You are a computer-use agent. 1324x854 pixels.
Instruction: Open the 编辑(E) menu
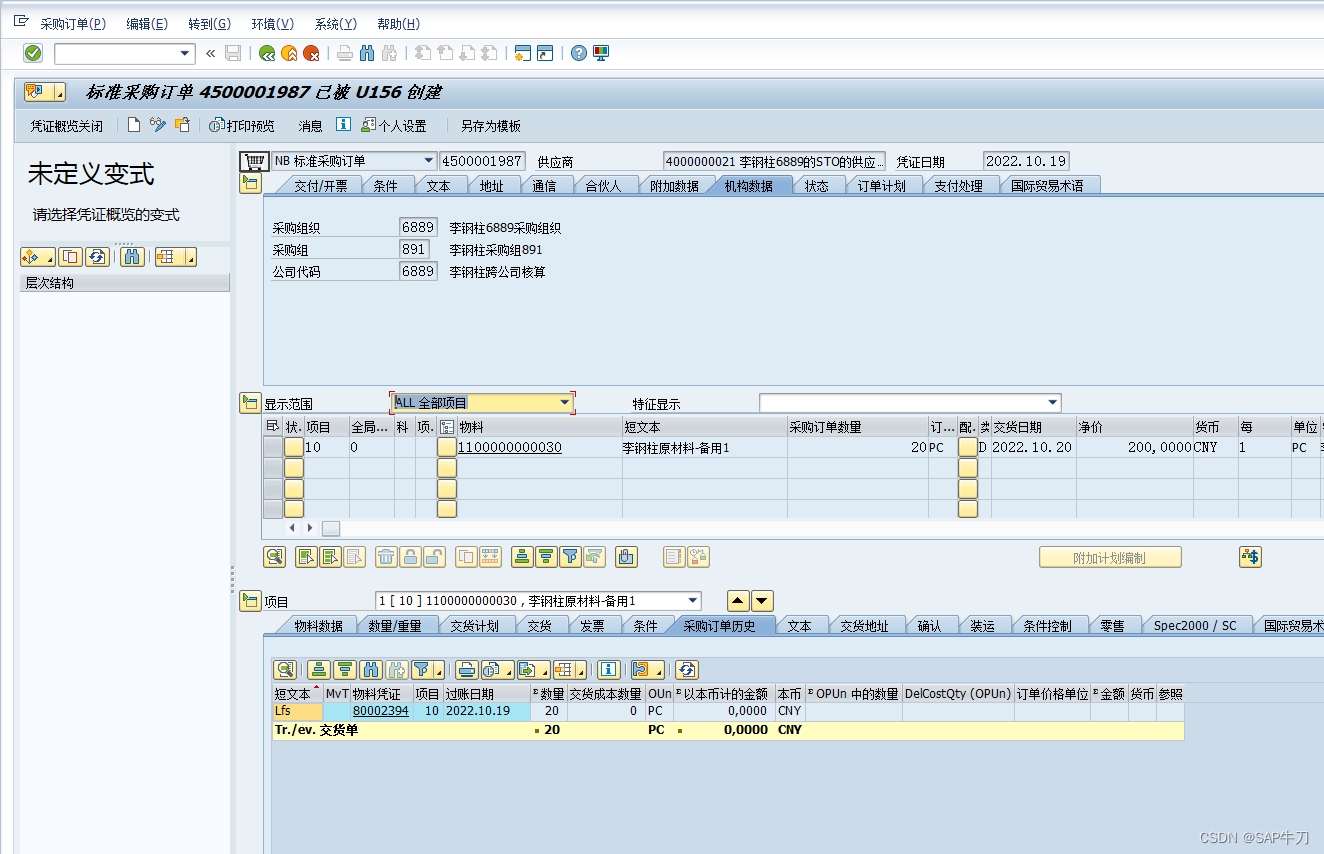tap(147, 24)
